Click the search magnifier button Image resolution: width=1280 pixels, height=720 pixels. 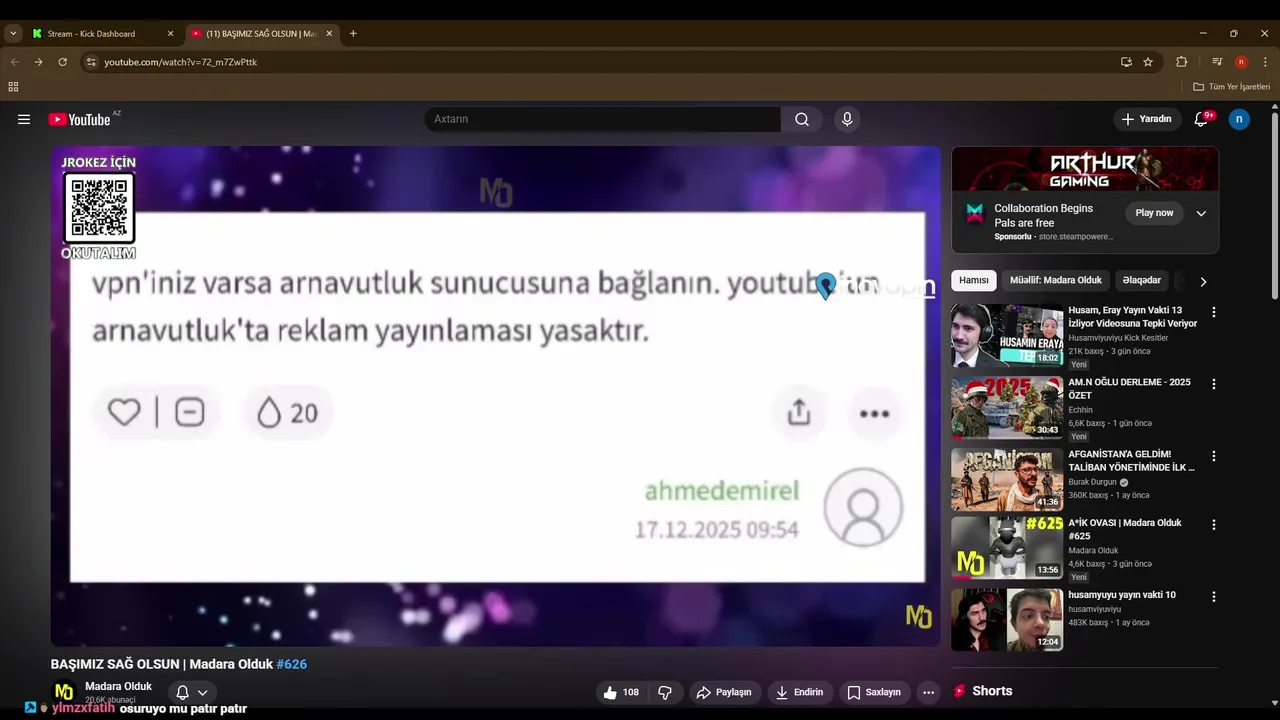point(802,119)
